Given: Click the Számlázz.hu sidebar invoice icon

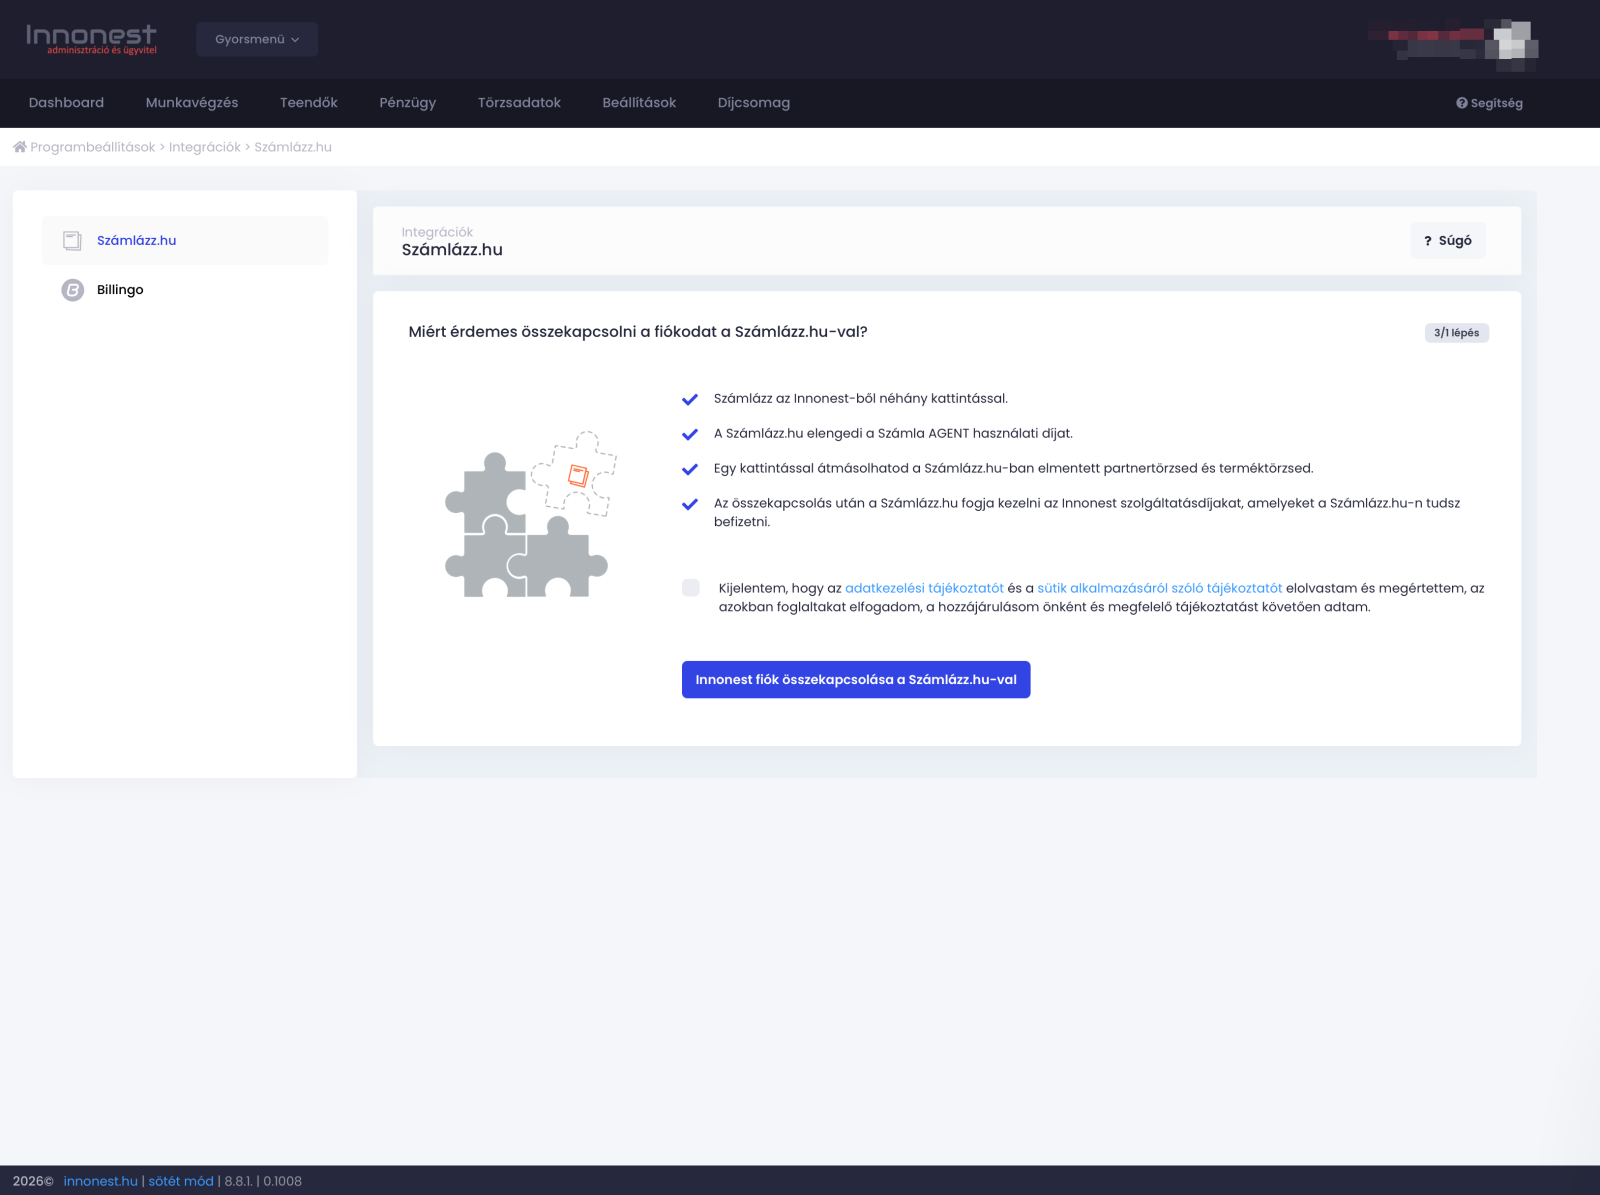Looking at the screenshot, I should (x=72, y=241).
